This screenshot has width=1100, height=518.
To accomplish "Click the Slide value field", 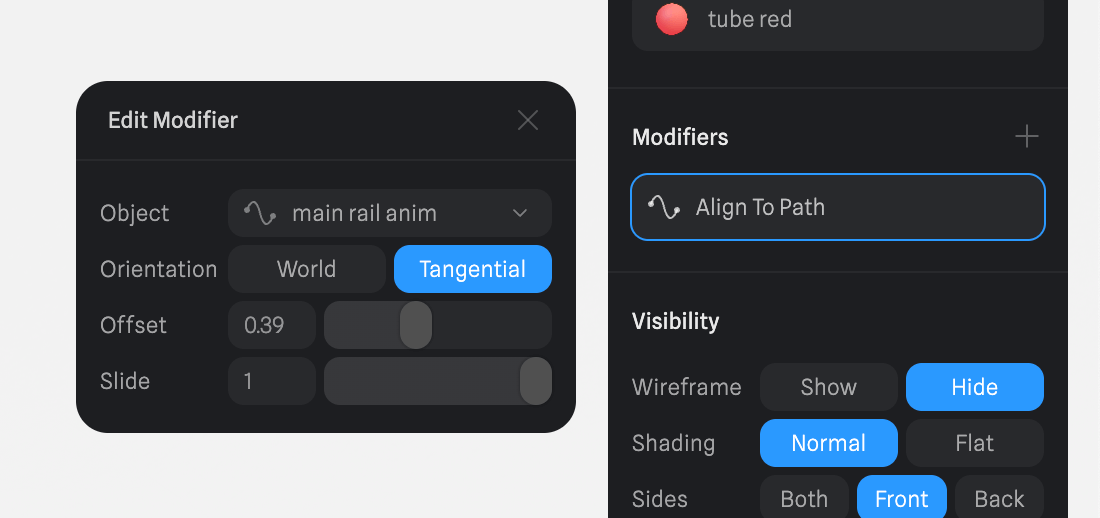I will pyautogui.click(x=272, y=381).
